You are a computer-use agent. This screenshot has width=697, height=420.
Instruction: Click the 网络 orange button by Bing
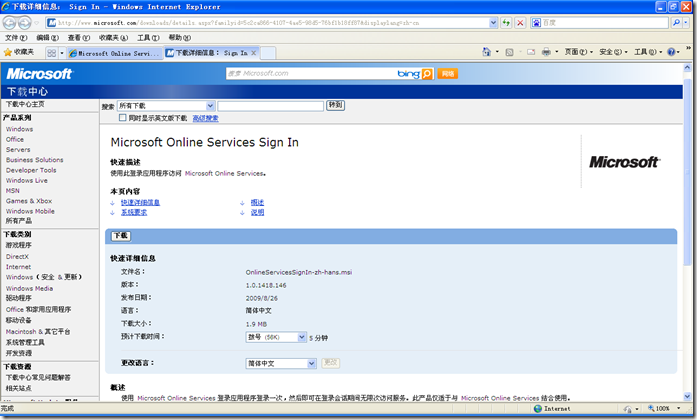point(448,74)
